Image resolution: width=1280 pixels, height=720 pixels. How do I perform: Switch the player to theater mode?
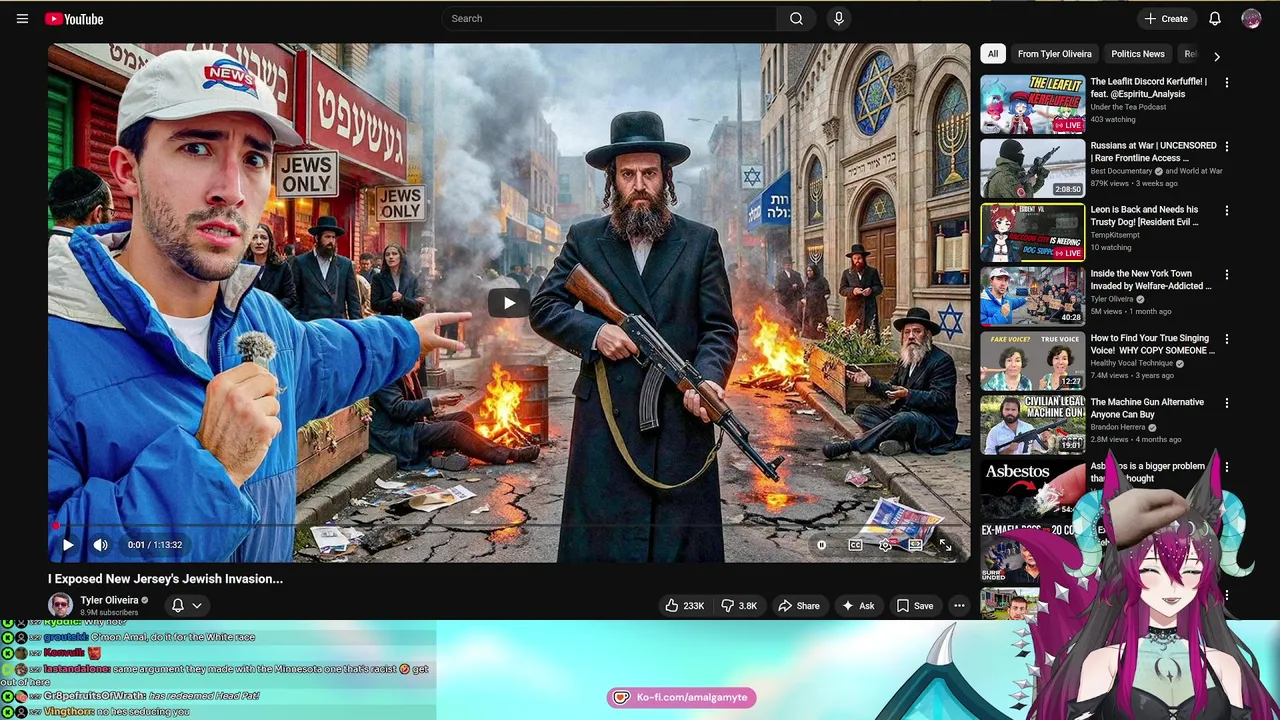pos(915,545)
